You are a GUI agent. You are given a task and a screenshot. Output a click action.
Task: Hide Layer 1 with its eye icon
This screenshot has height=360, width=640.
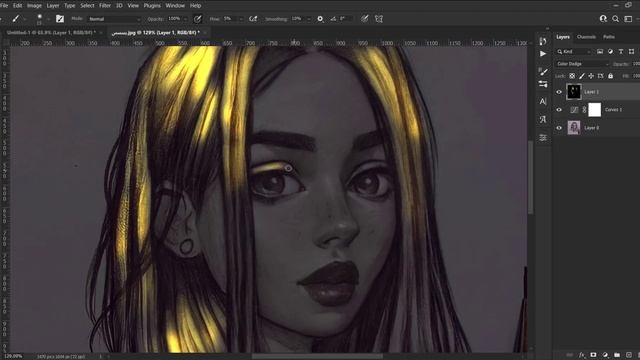(559, 92)
